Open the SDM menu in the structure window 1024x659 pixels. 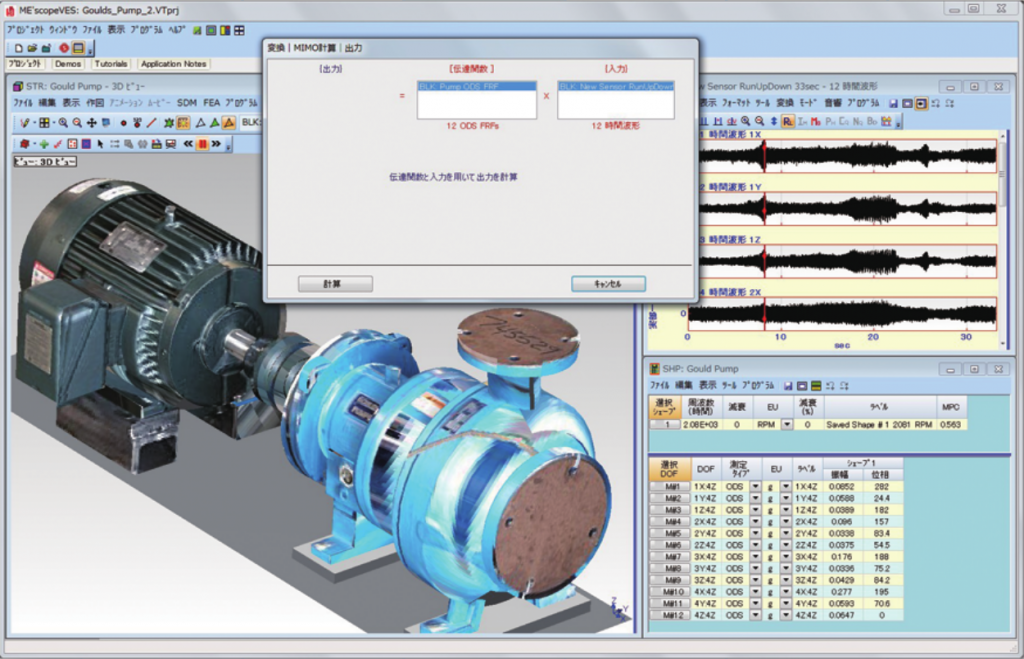187,103
